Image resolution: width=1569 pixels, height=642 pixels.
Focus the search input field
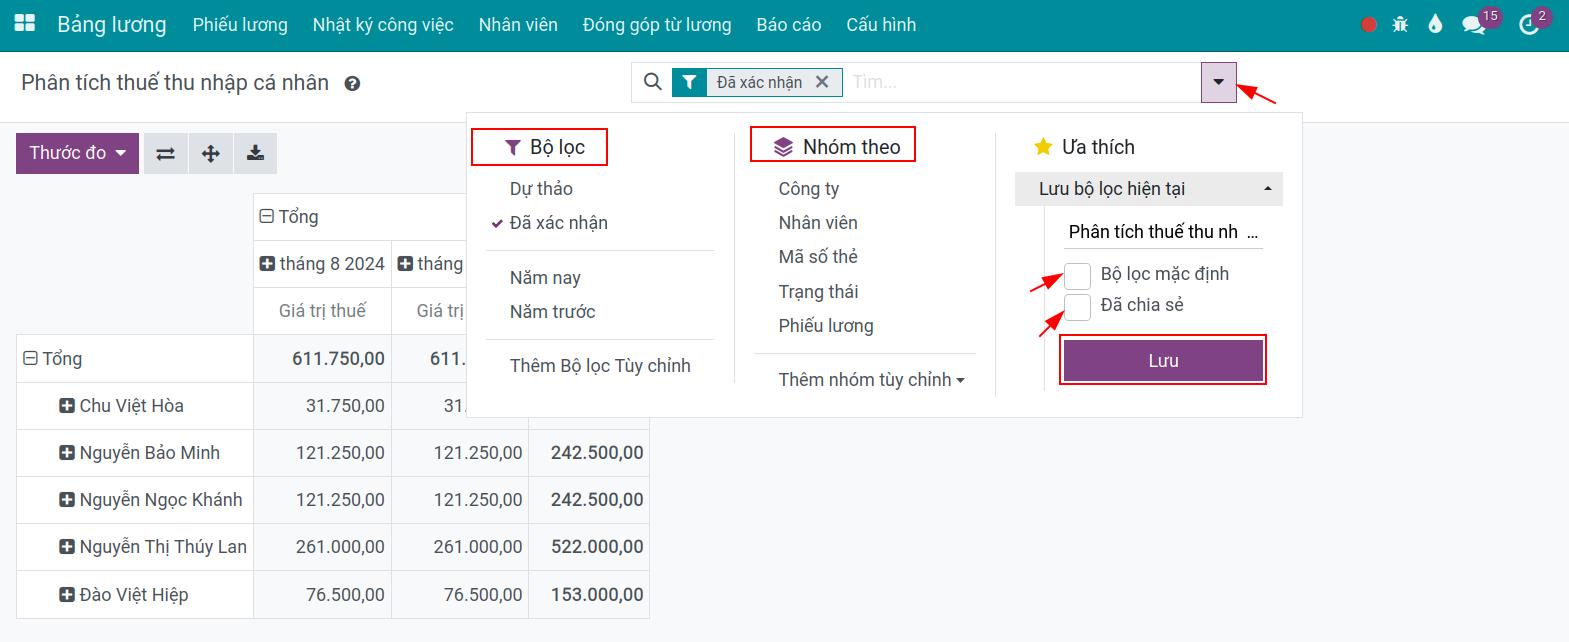click(1022, 82)
